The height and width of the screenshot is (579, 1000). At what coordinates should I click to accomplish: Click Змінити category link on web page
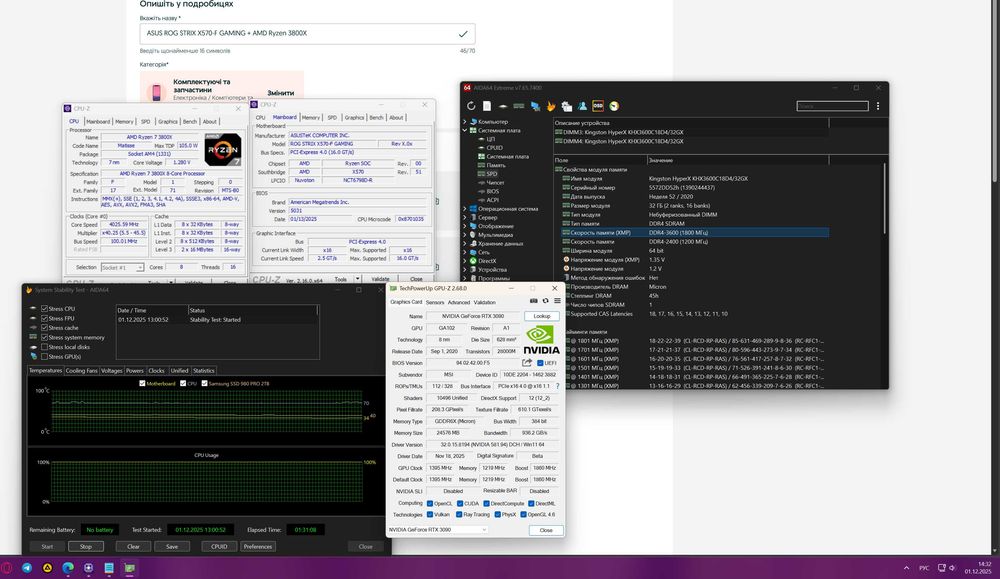(281, 92)
